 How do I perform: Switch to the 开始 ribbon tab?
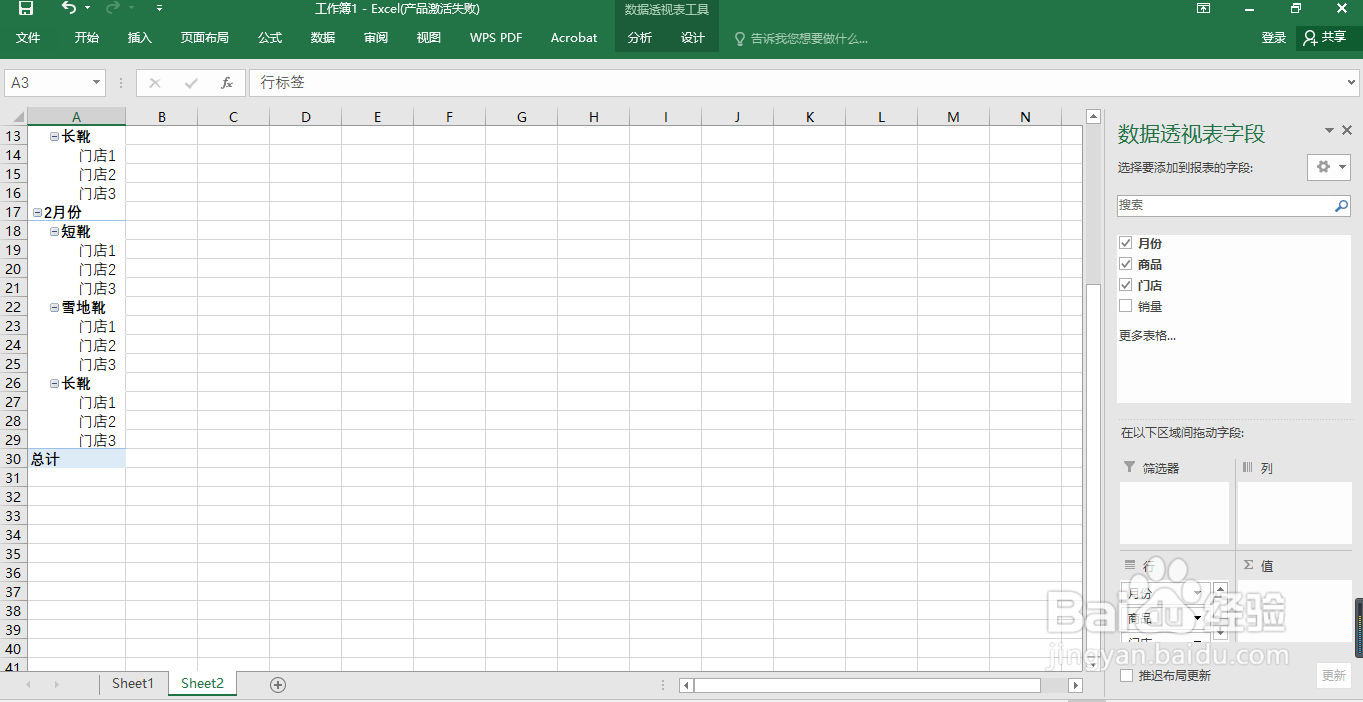(86, 38)
